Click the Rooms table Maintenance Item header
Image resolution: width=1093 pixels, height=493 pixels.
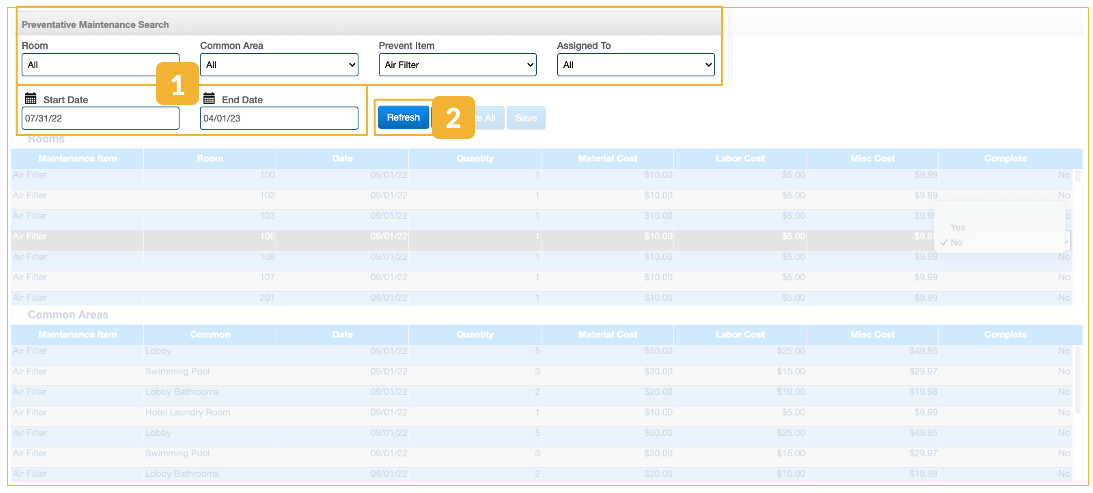77,159
